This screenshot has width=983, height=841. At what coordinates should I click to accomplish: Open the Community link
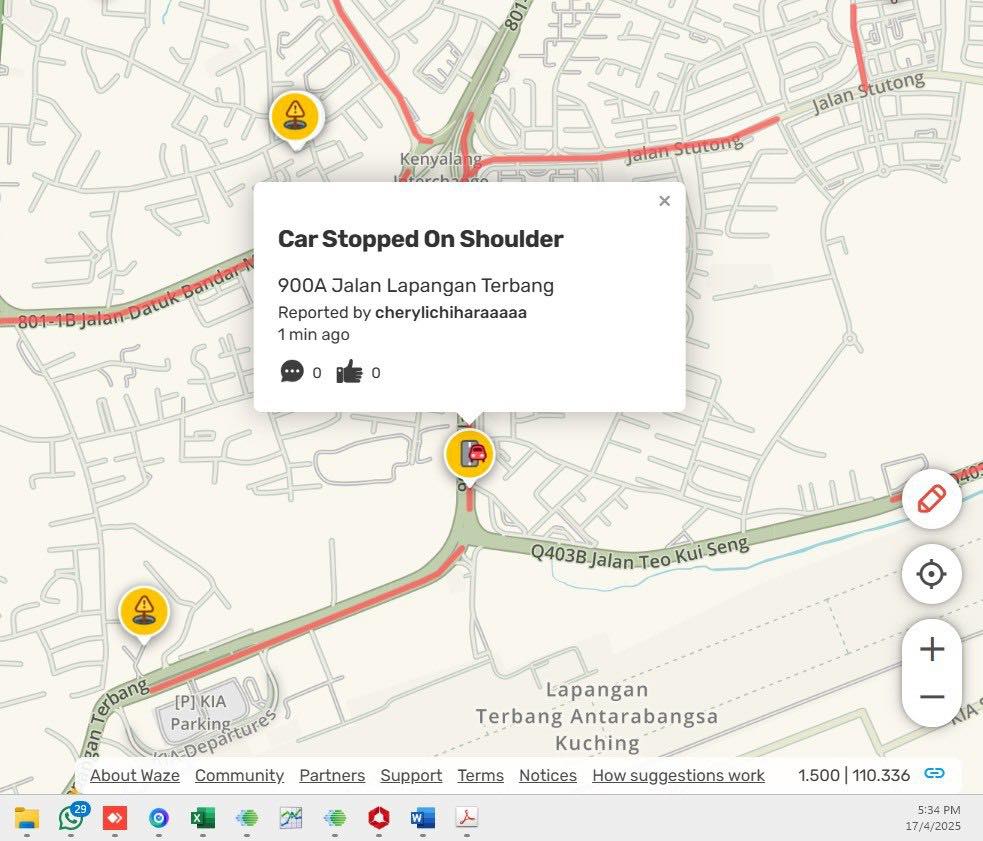coord(239,775)
